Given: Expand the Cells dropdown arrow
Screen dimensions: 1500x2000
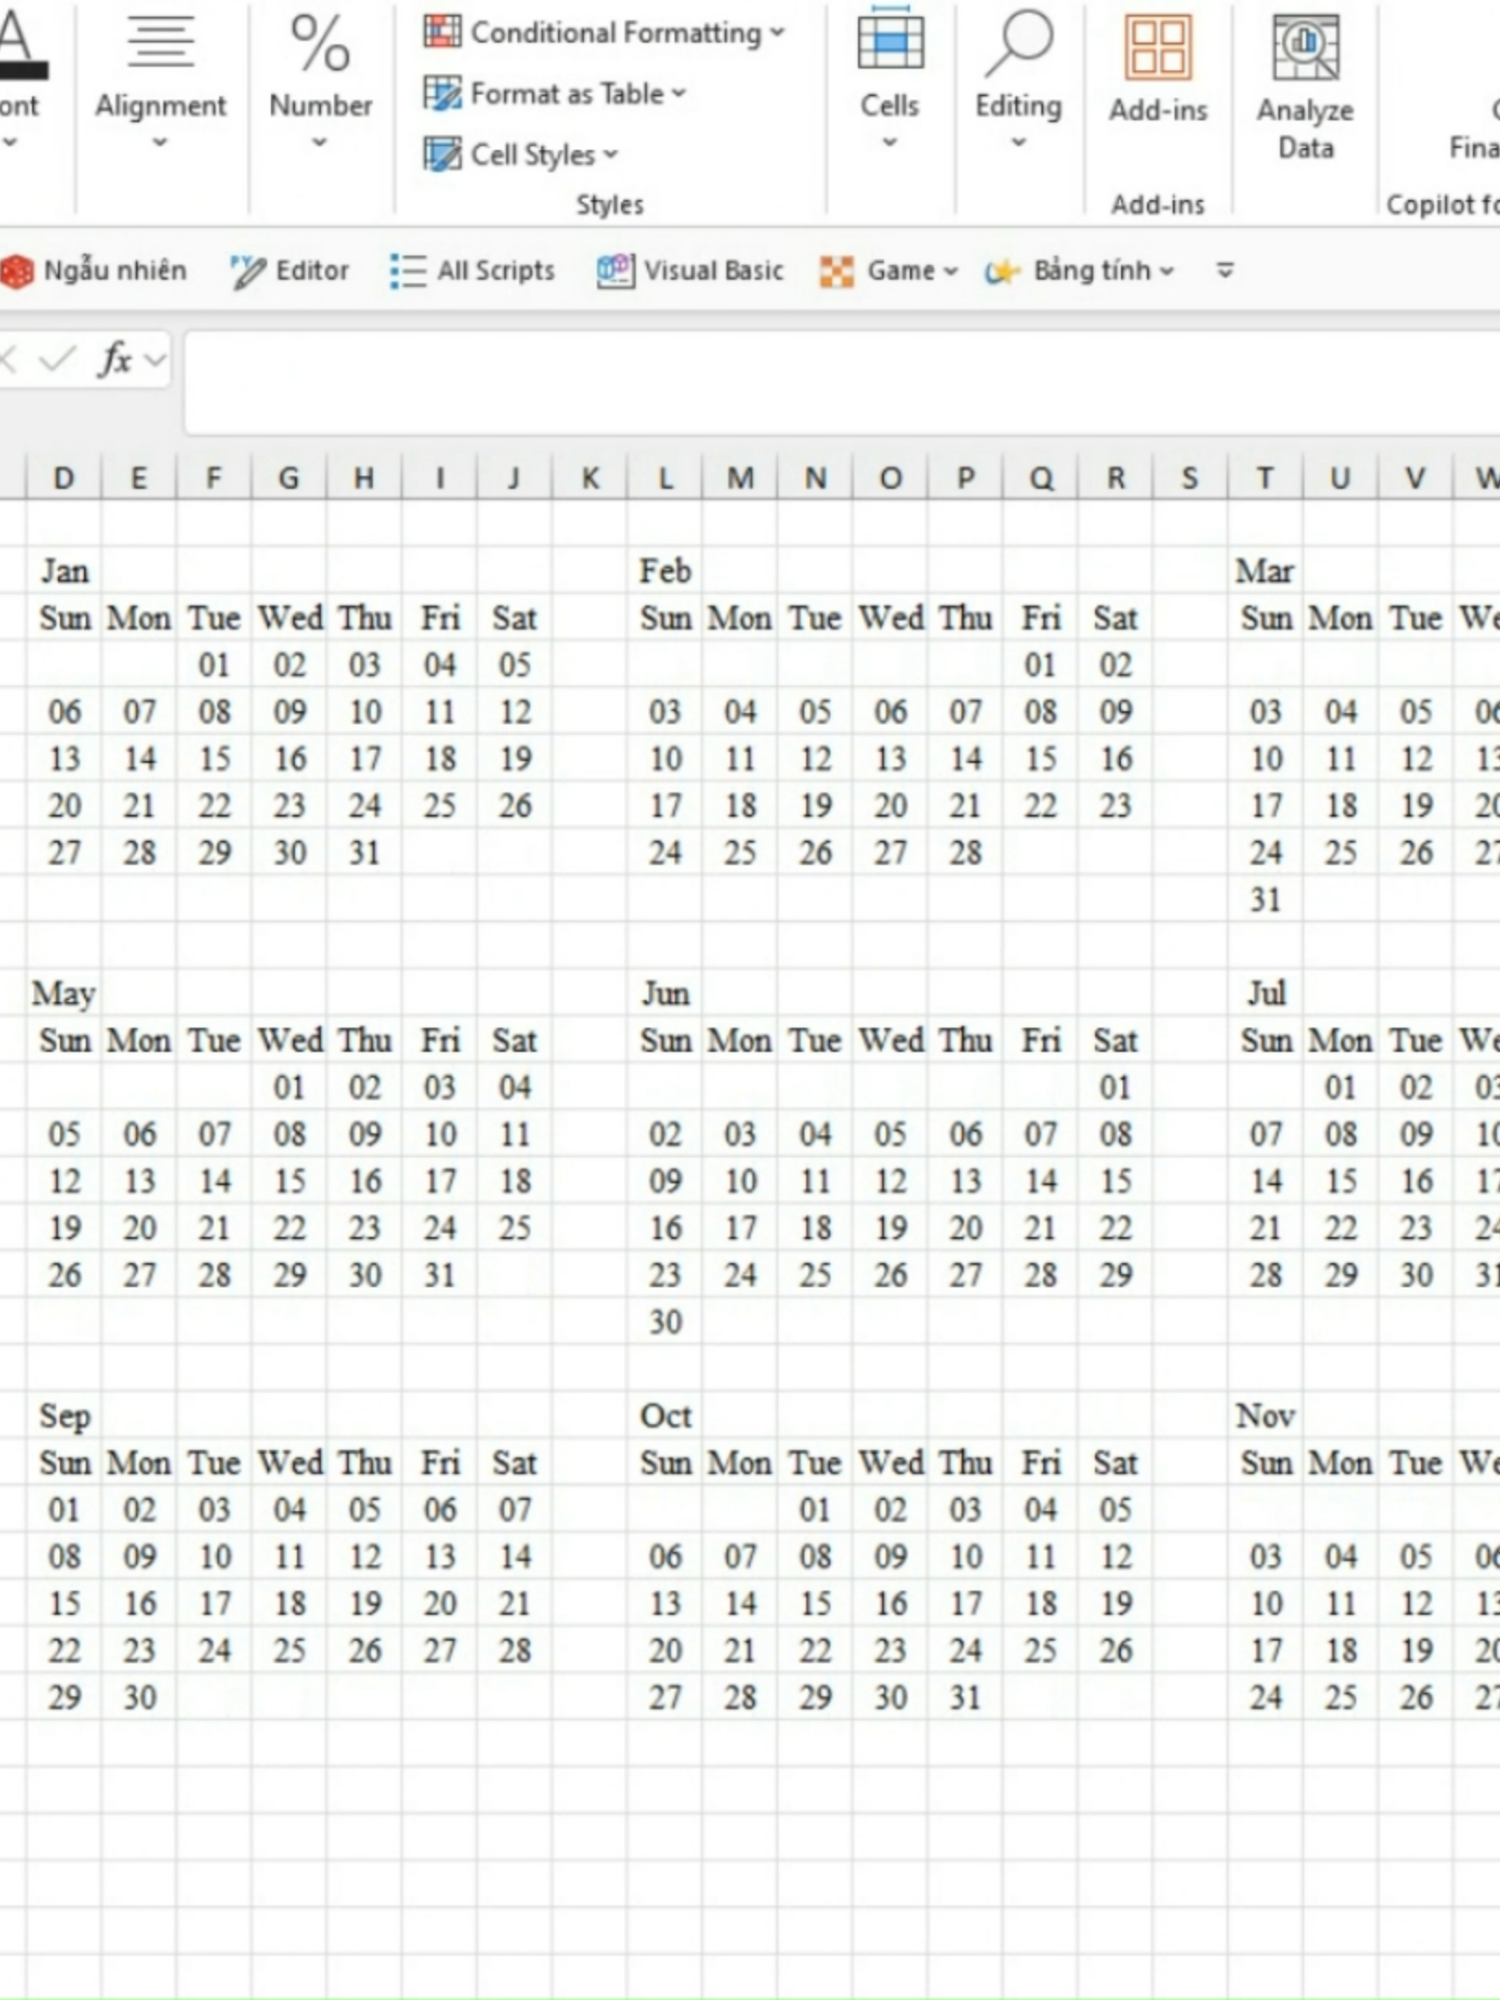Looking at the screenshot, I should 890,142.
